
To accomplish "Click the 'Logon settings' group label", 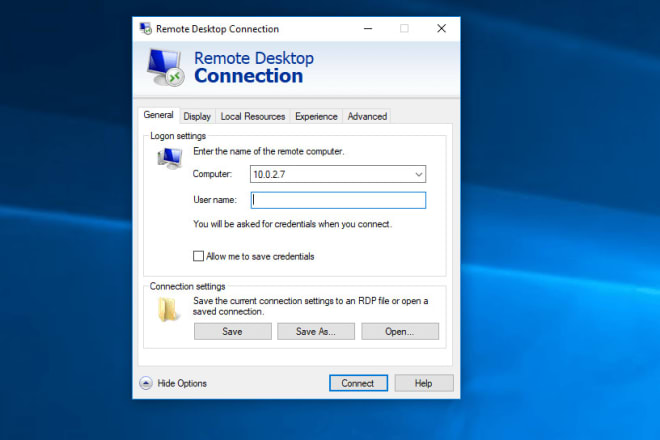I will click(x=178, y=136).
